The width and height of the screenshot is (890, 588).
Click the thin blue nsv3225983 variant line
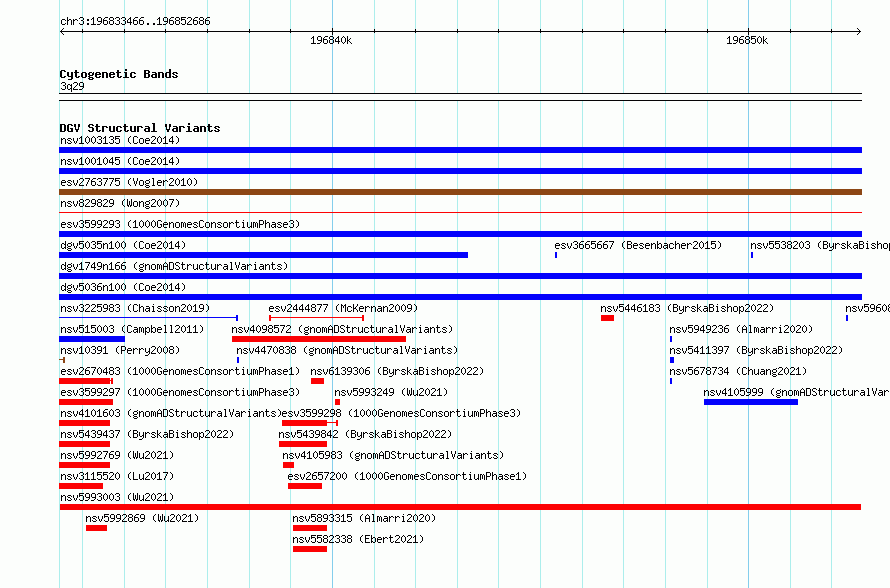pyautogui.click(x=148, y=318)
